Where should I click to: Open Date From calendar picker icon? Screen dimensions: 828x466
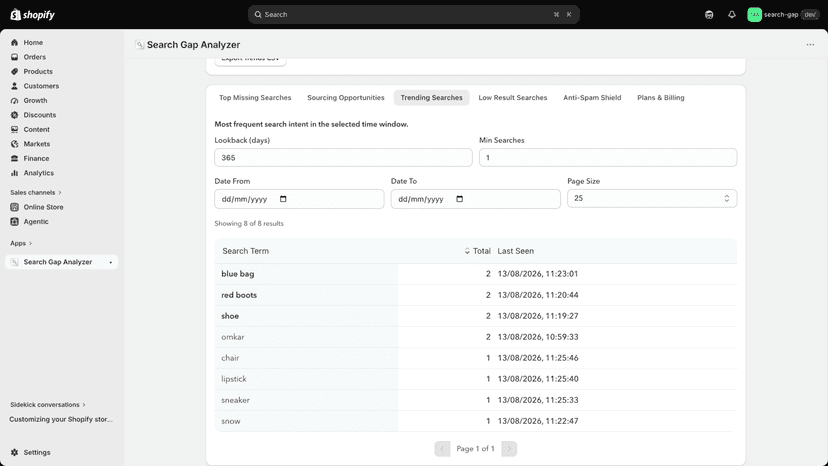pos(283,199)
